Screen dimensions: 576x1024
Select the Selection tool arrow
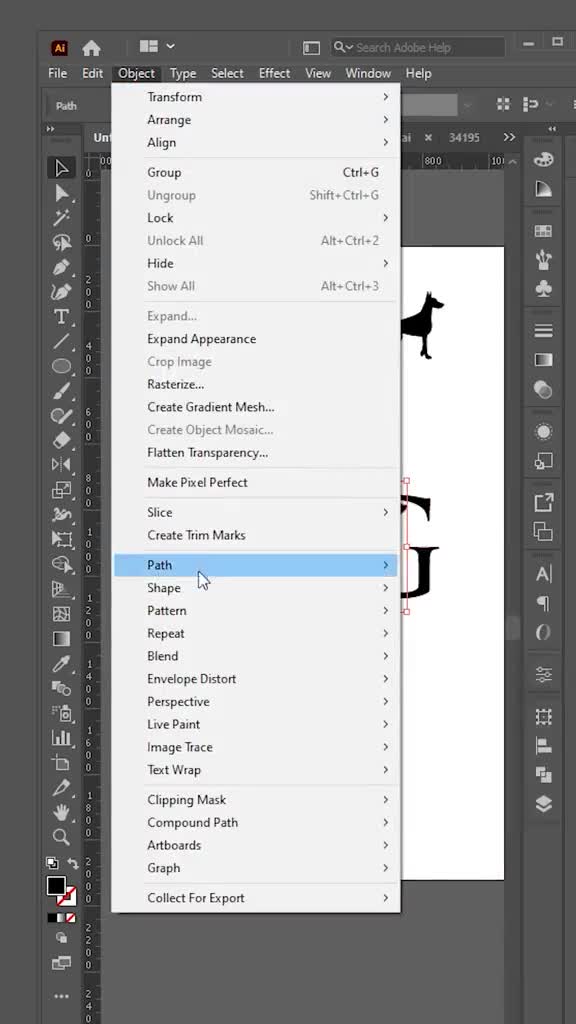coord(61,168)
